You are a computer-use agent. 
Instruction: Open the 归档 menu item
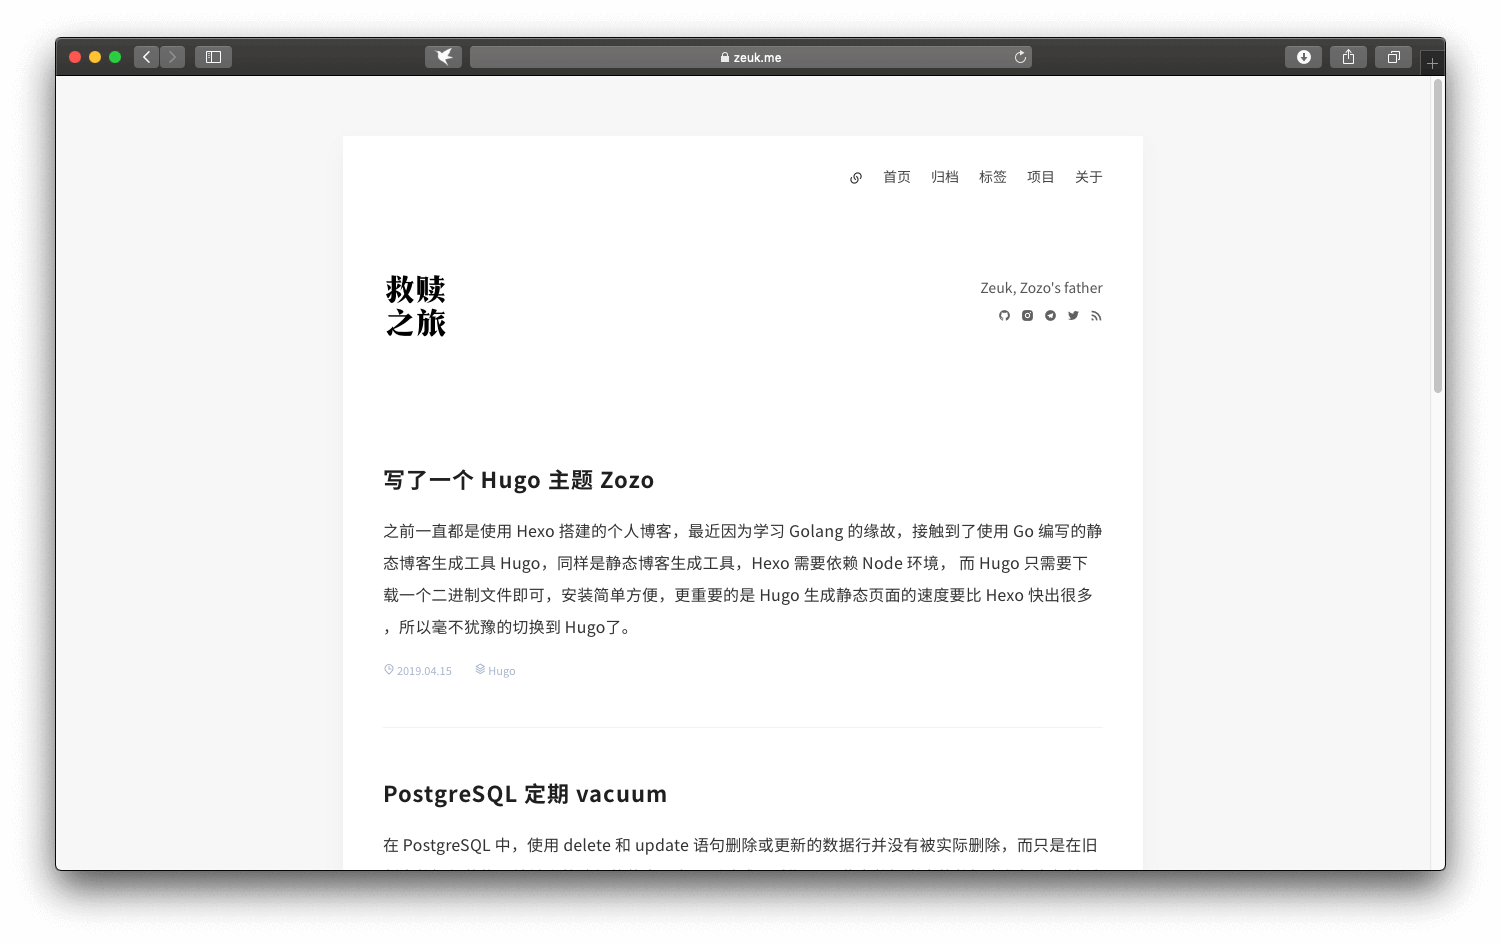point(944,177)
